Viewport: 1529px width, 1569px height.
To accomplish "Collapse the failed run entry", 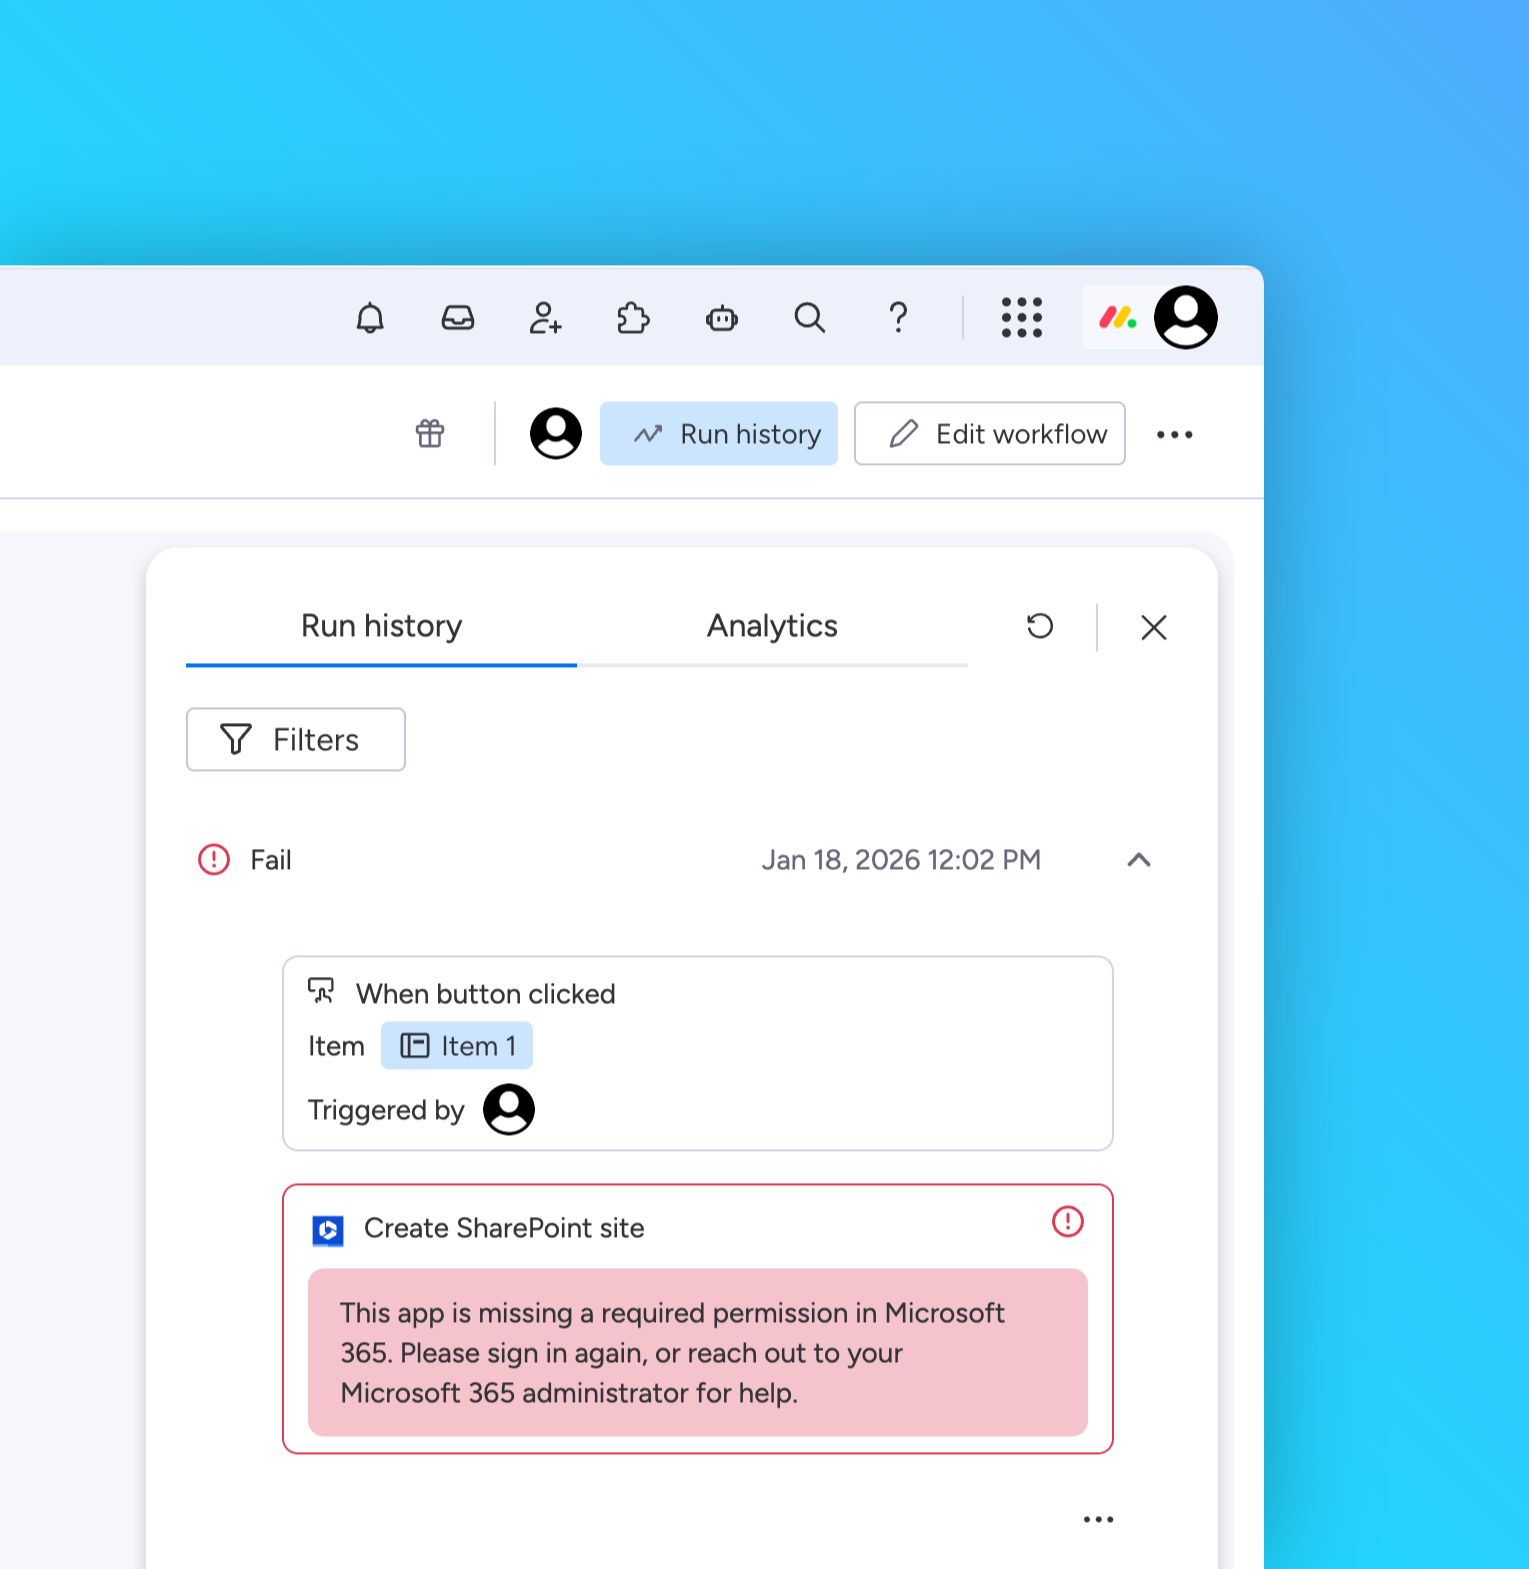I will (1138, 860).
